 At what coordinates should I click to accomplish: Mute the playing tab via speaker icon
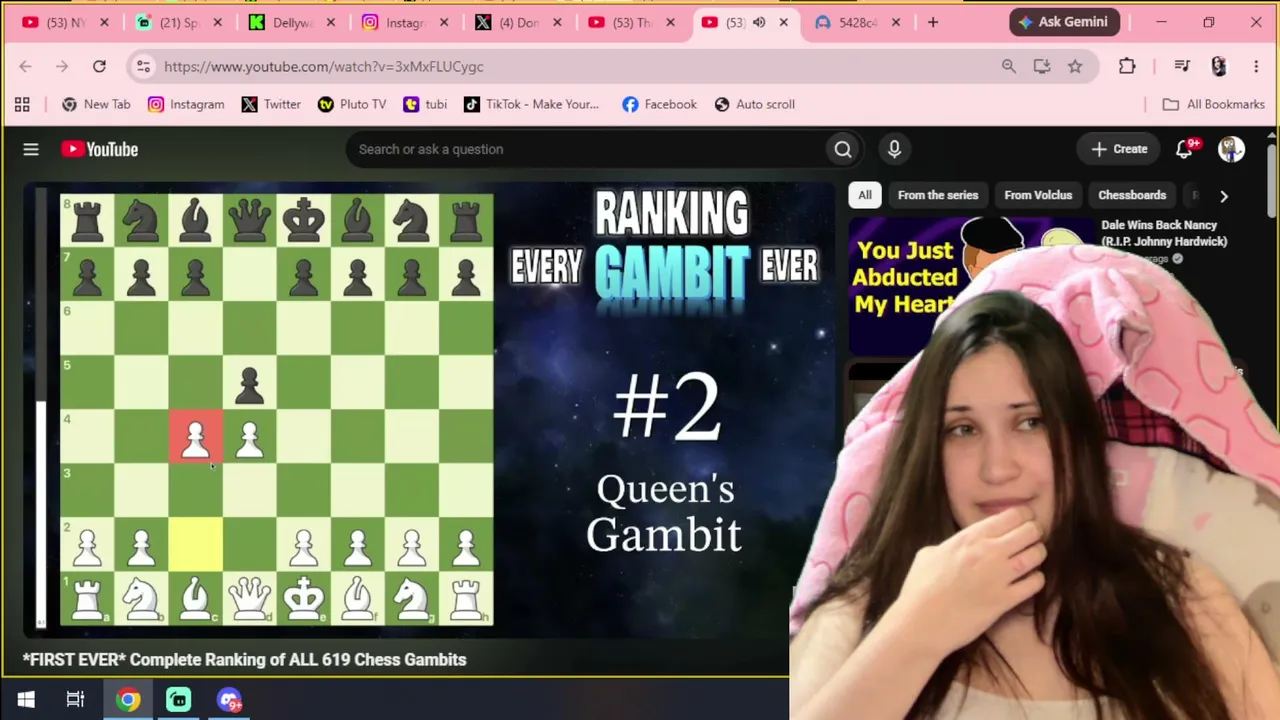(x=759, y=22)
